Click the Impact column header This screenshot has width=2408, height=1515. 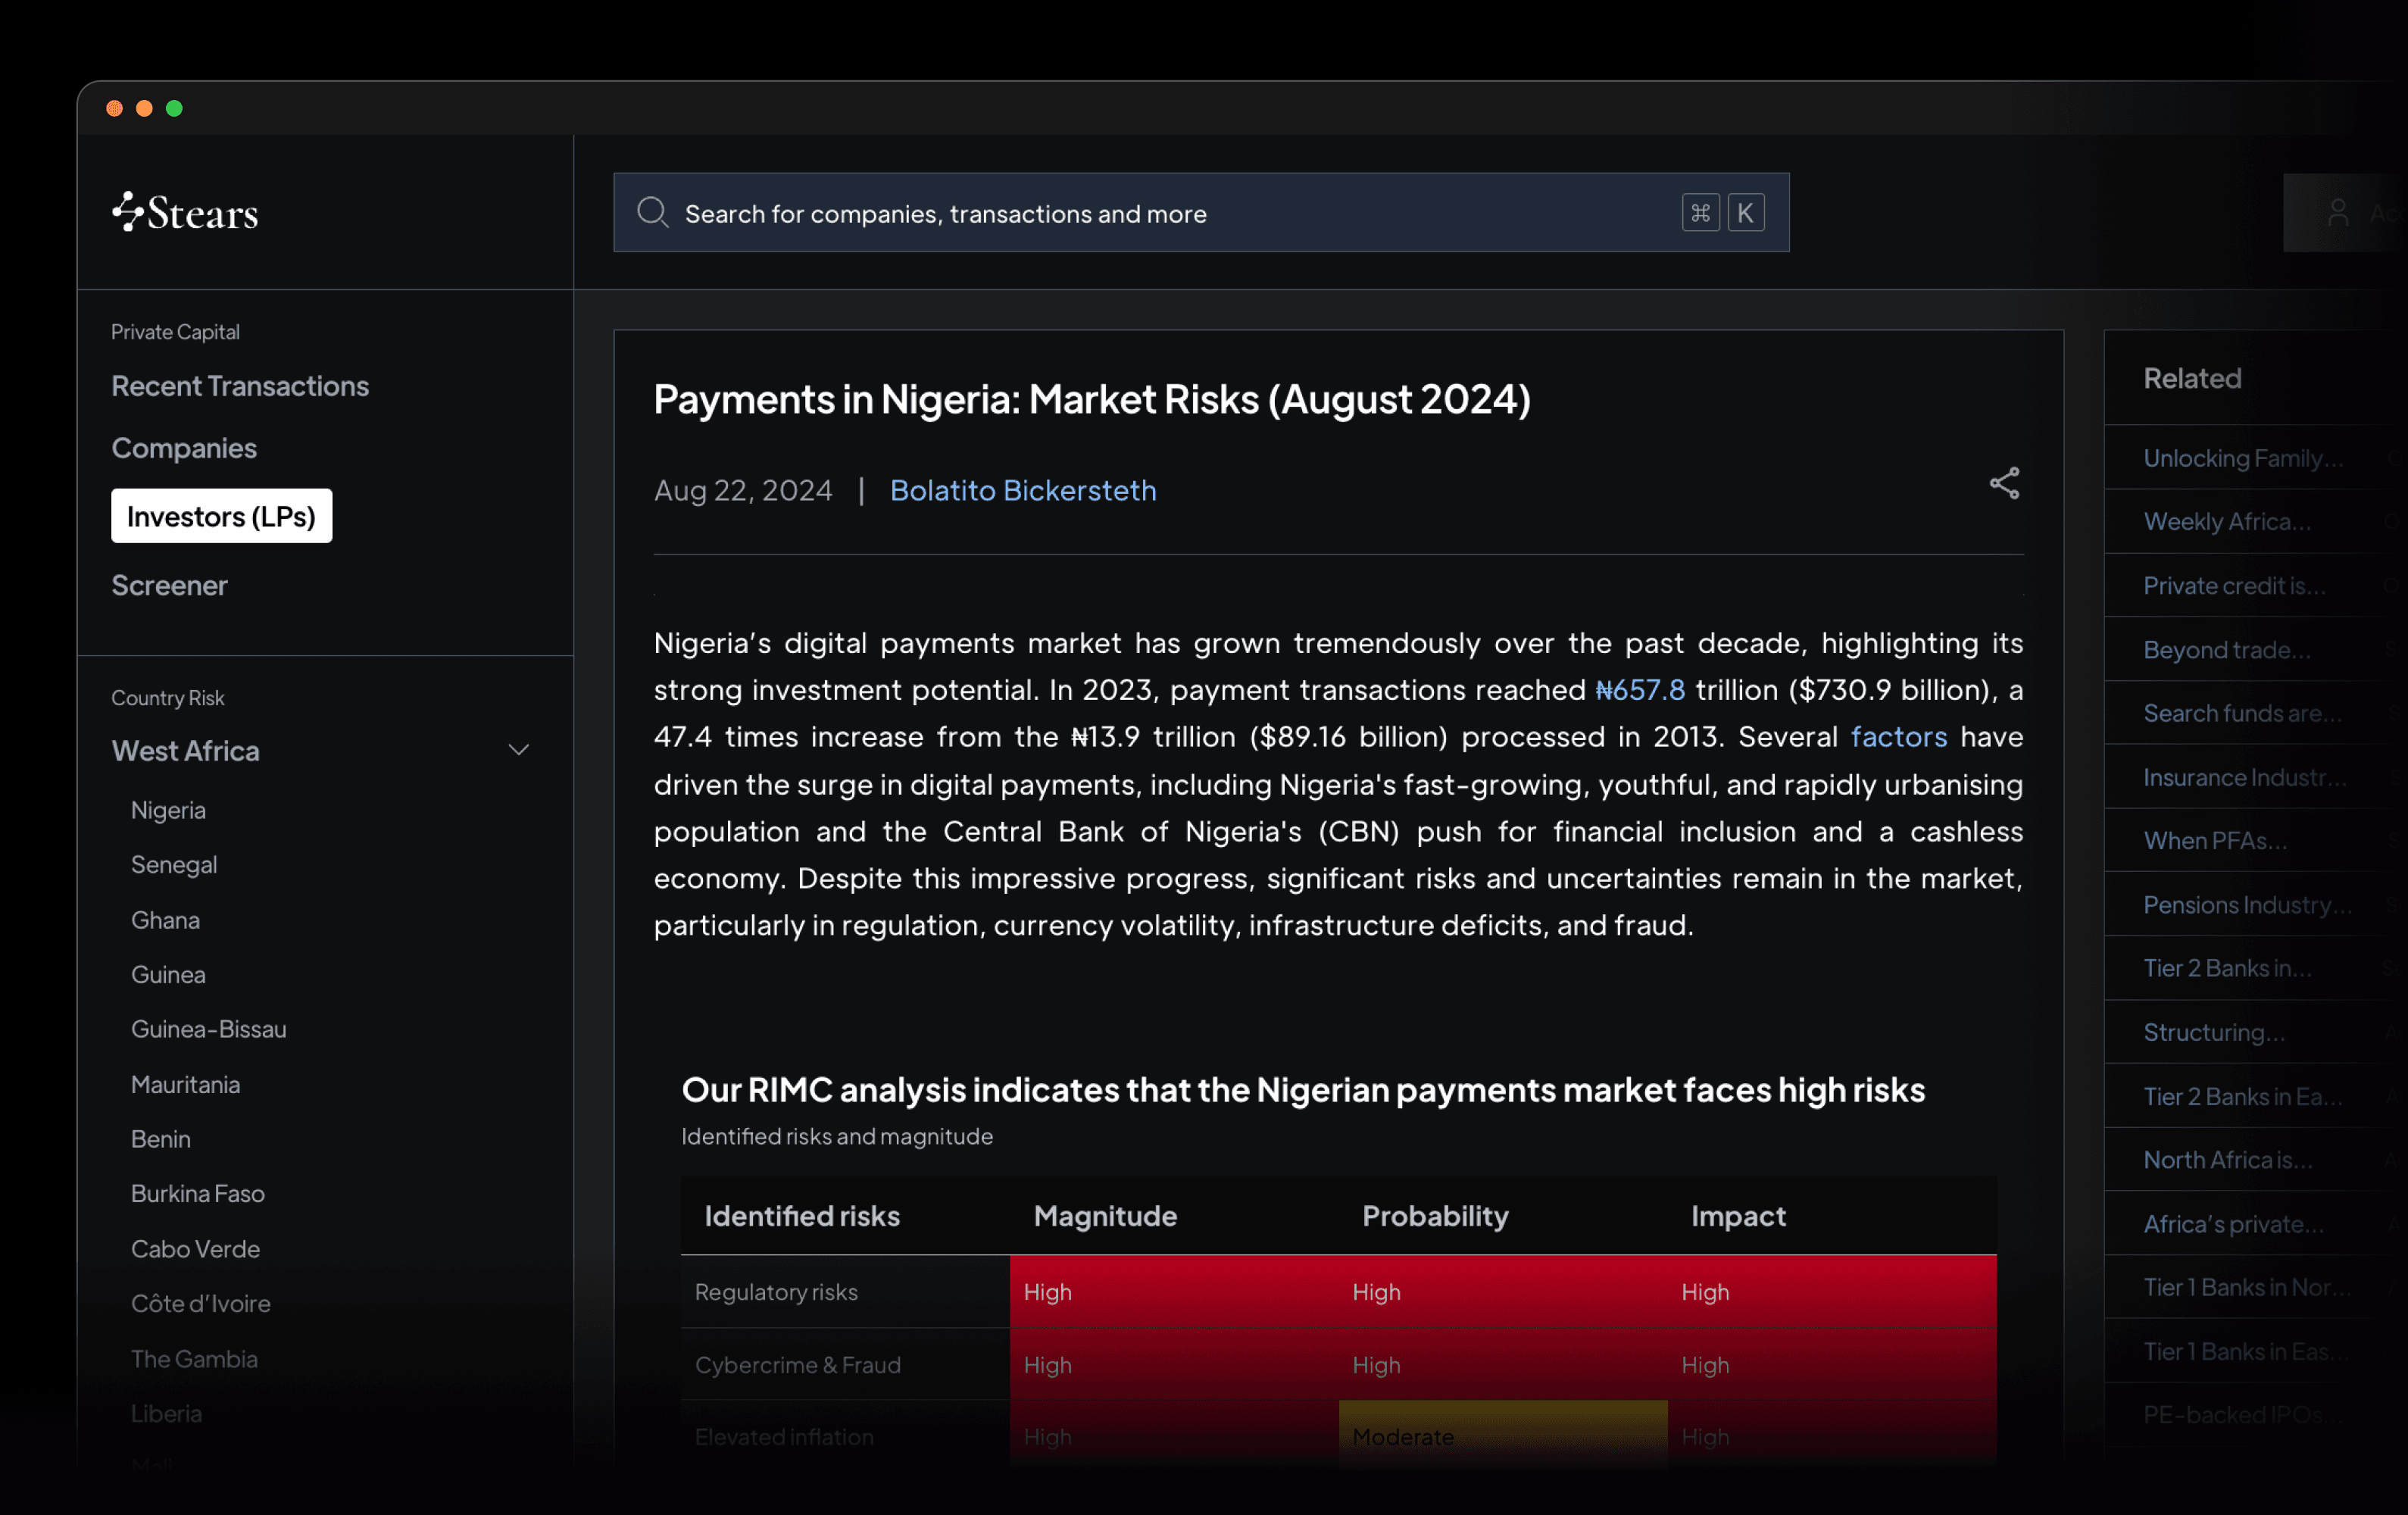pyautogui.click(x=1738, y=1216)
